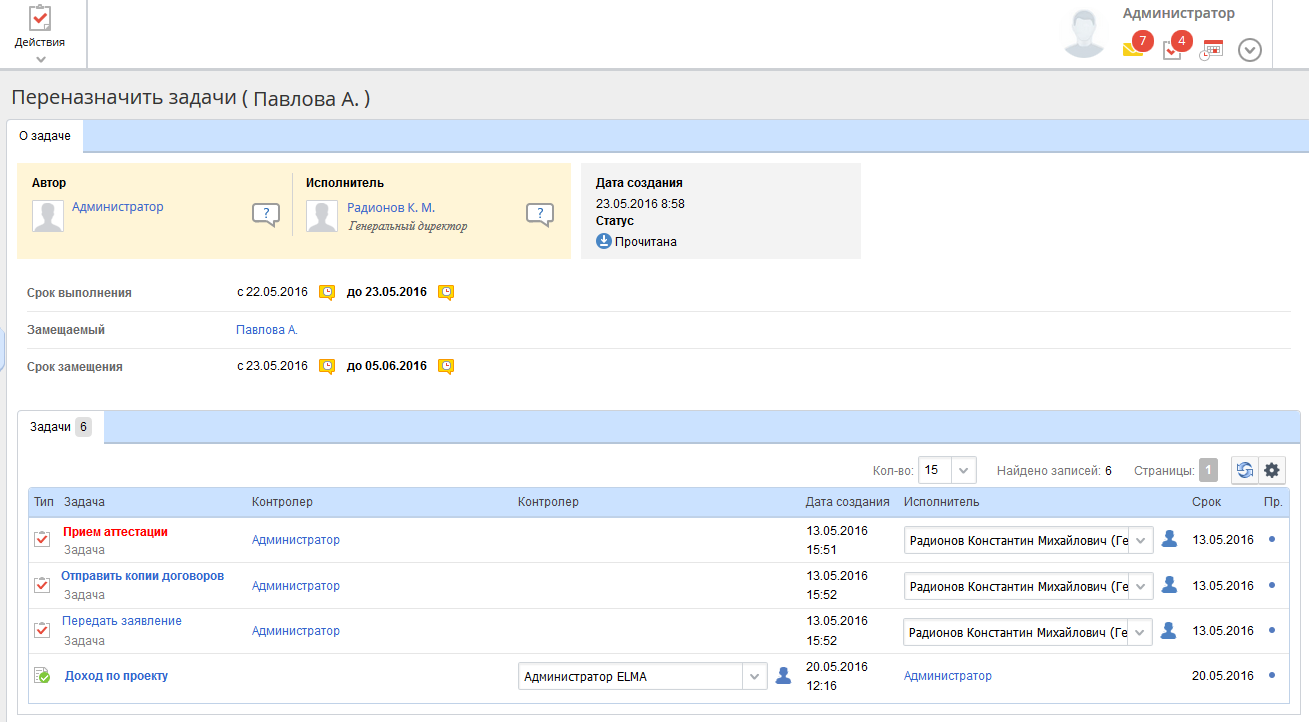Click the refresh table icon
The height and width of the screenshot is (722, 1309).
1244,470
